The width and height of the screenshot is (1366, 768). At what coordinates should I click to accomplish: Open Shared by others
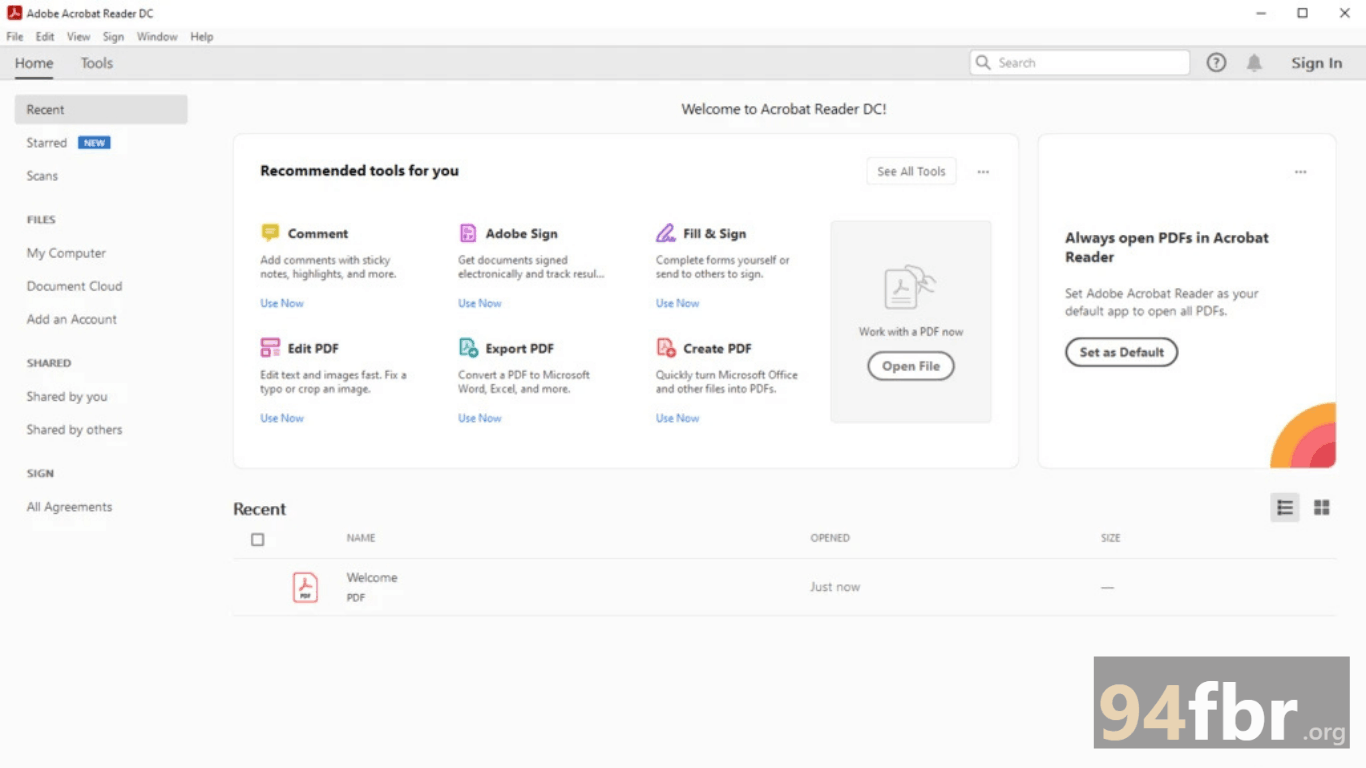click(74, 430)
